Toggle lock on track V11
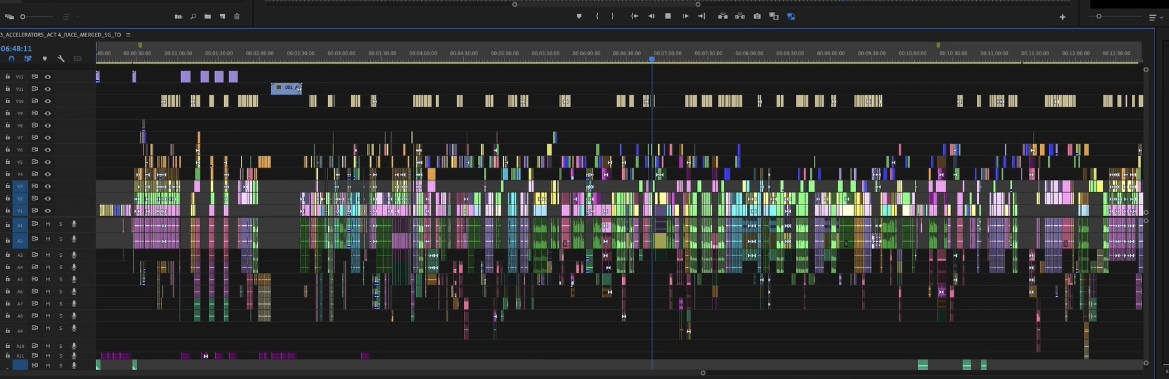1169x379 pixels. point(7,89)
